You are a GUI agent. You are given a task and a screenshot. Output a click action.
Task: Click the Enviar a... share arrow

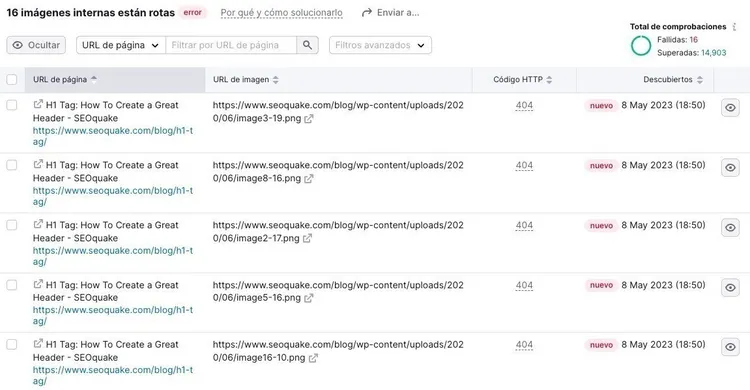[366, 13]
